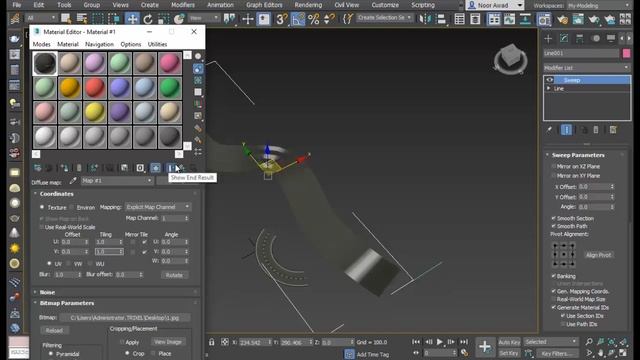Viewport: 640px width, 360px height.
Task: Go to the start frame
Action: pyautogui.click(x=416, y=342)
